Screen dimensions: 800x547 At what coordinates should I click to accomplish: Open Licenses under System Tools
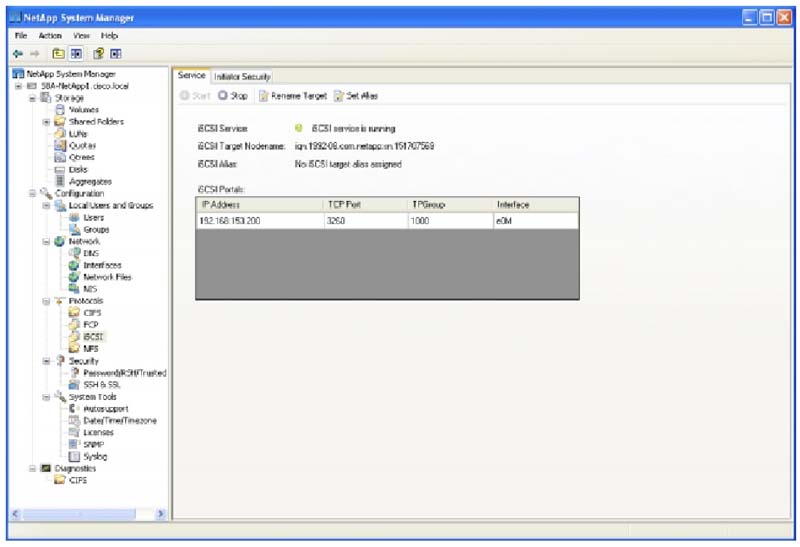point(98,432)
